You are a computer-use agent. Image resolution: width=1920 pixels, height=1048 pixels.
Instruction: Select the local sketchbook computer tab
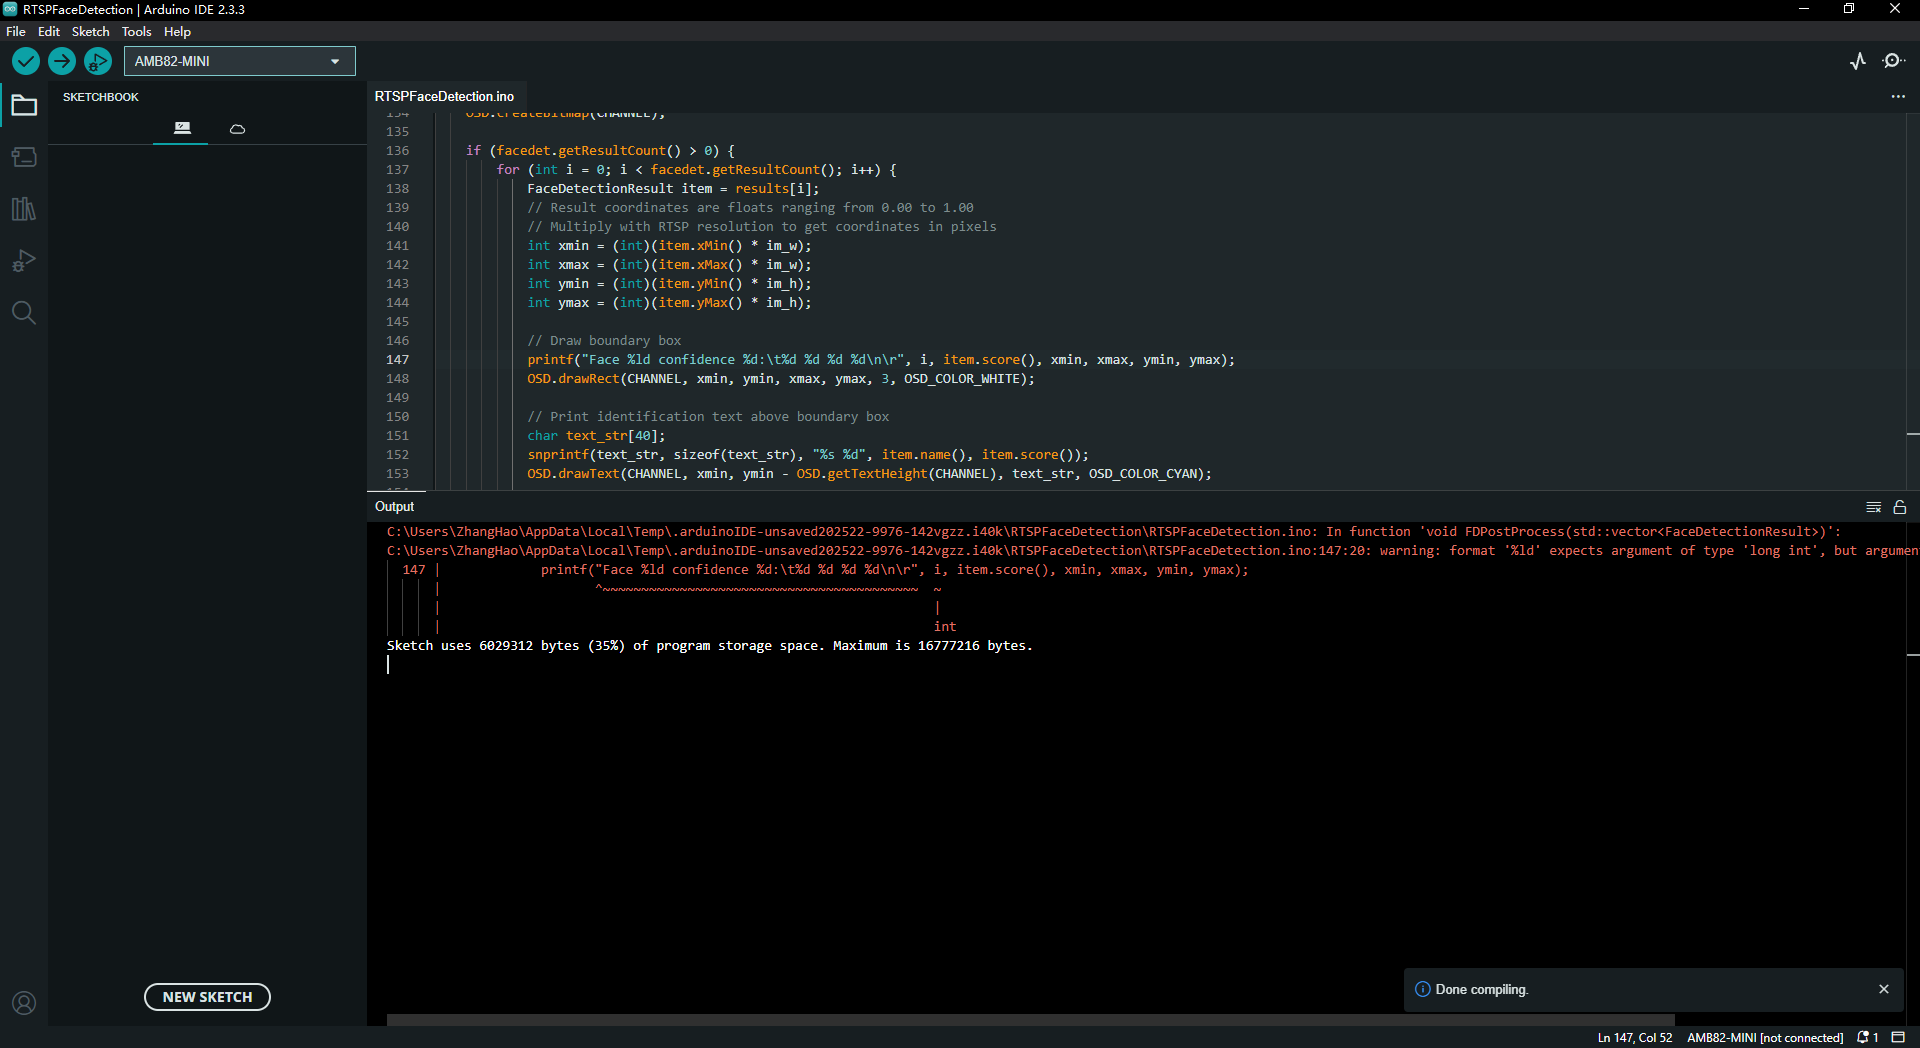pos(181,129)
